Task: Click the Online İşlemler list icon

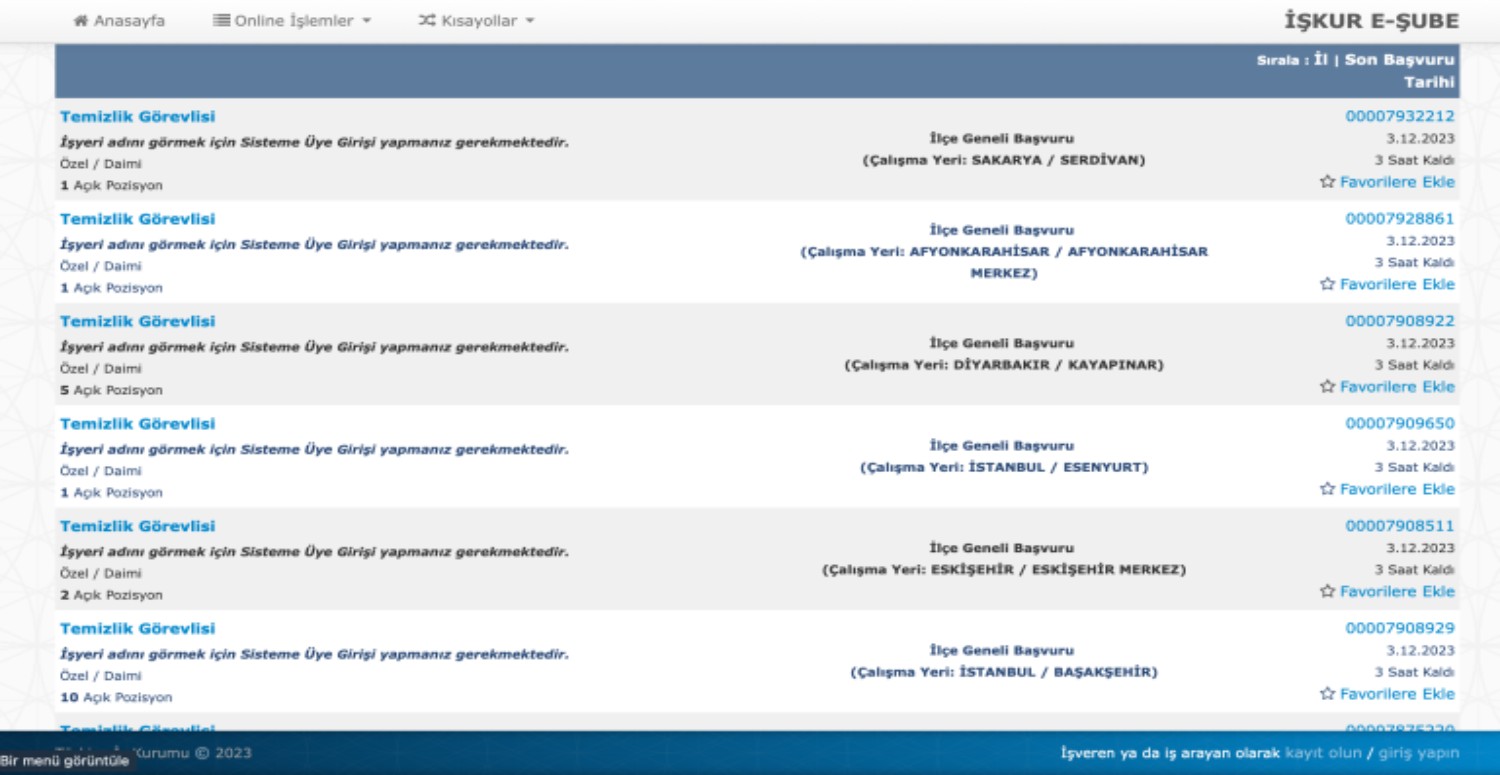Action: [221, 21]
